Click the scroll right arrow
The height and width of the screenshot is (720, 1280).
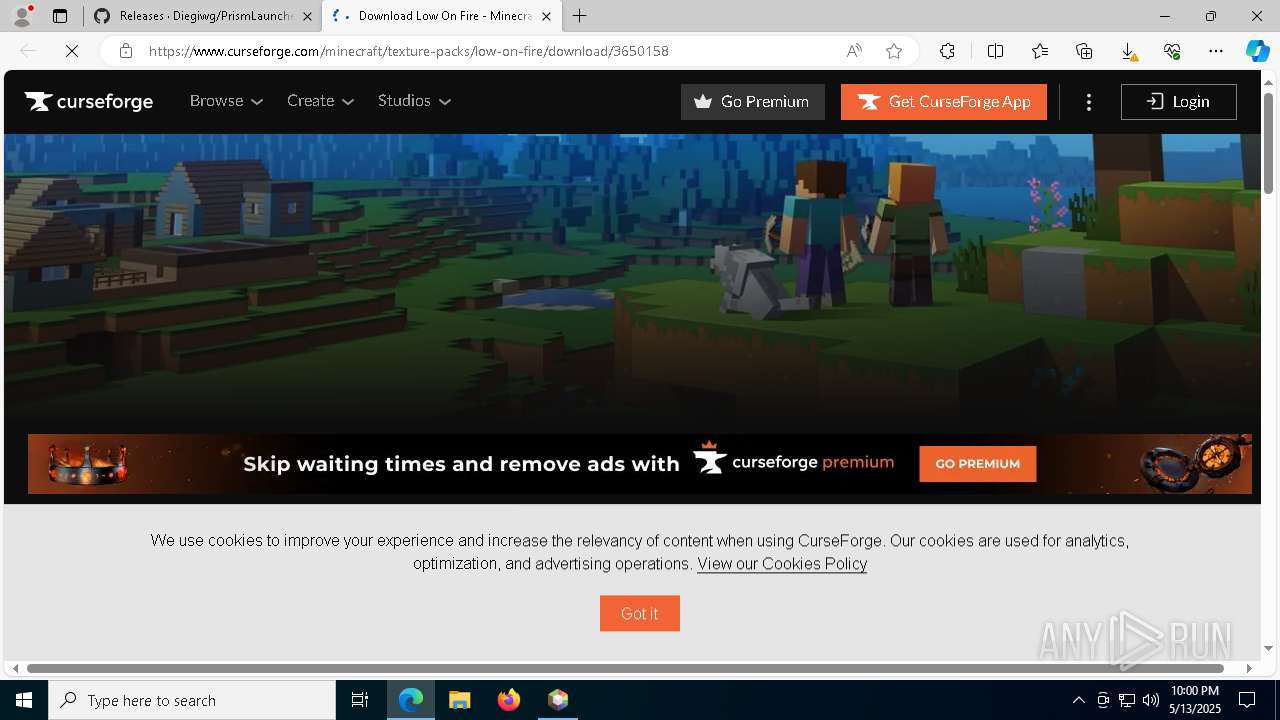pos(1249,668)
